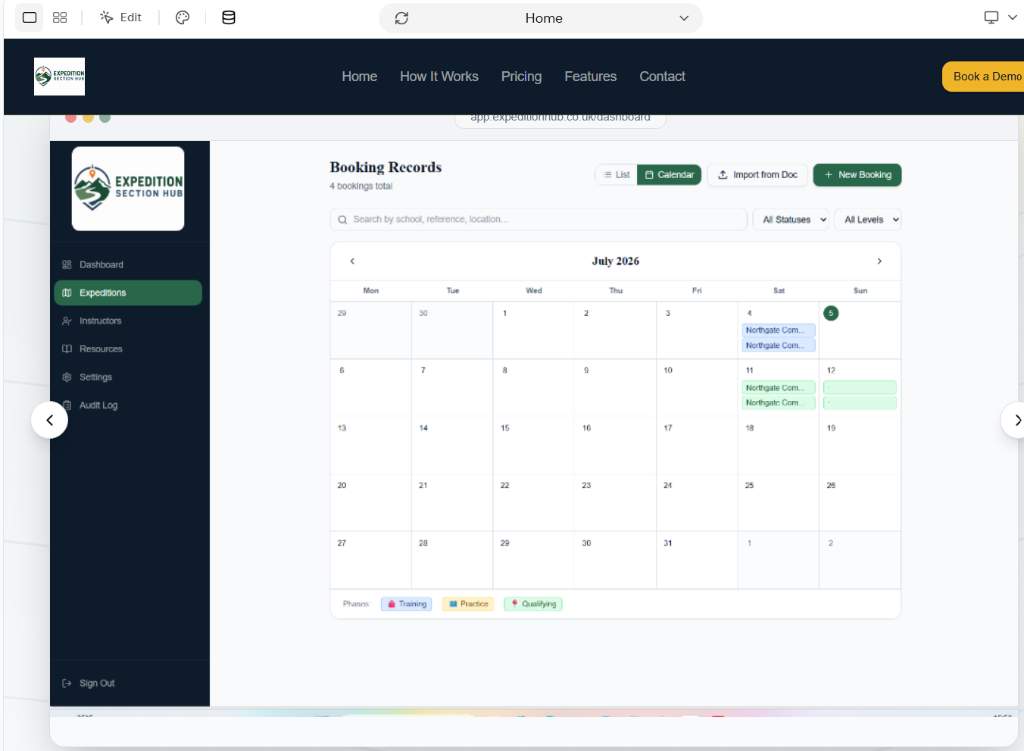Click the small Expedition logo in header

pyautogui.click(x=59, y=76)
